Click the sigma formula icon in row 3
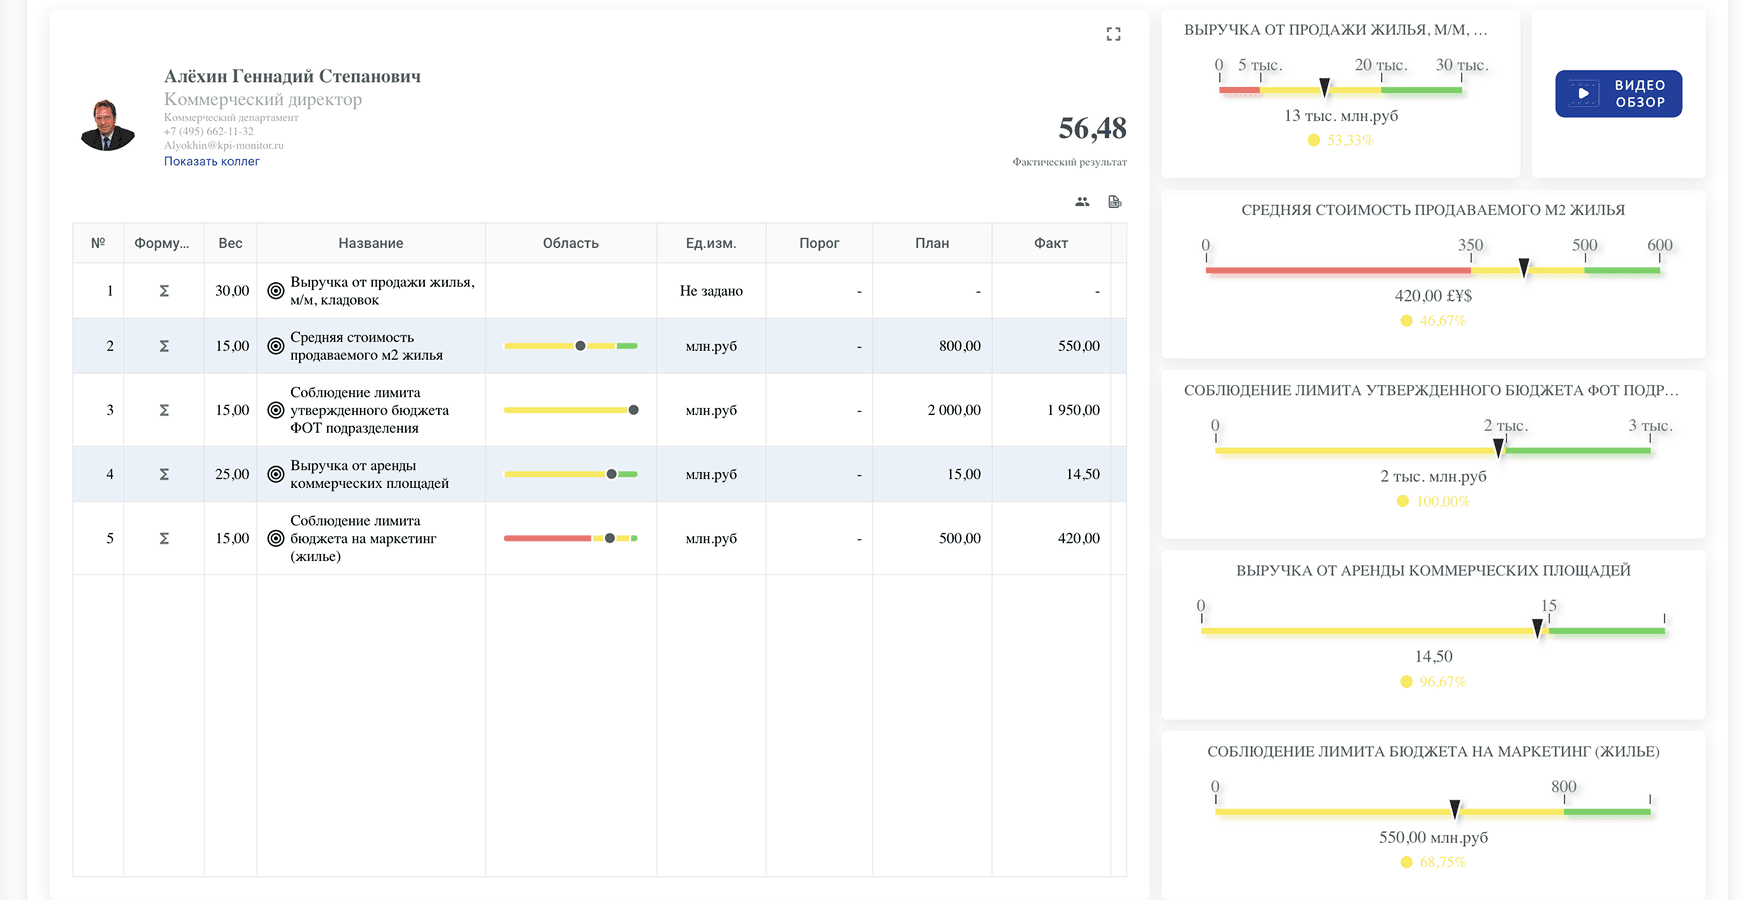1755x900 pixels. [164, 410]
